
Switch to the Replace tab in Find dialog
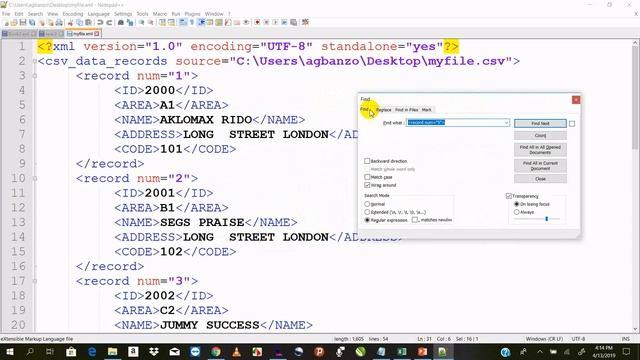[384, 110]
